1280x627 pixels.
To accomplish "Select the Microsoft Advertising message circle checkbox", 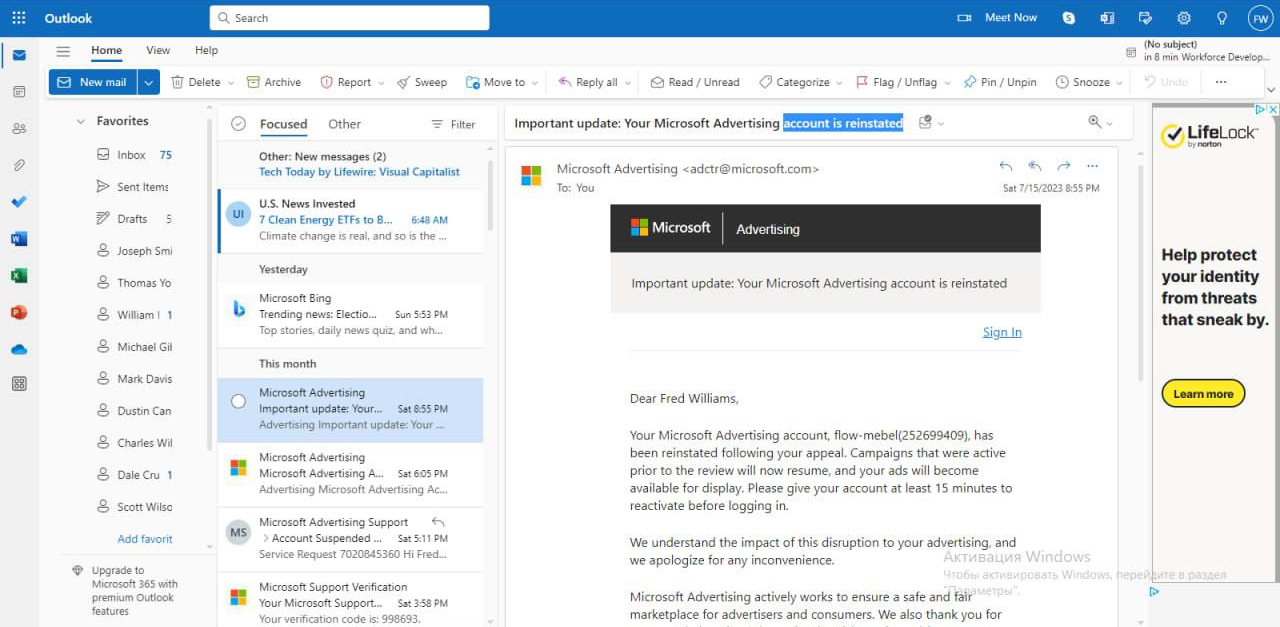I will 238,401.
